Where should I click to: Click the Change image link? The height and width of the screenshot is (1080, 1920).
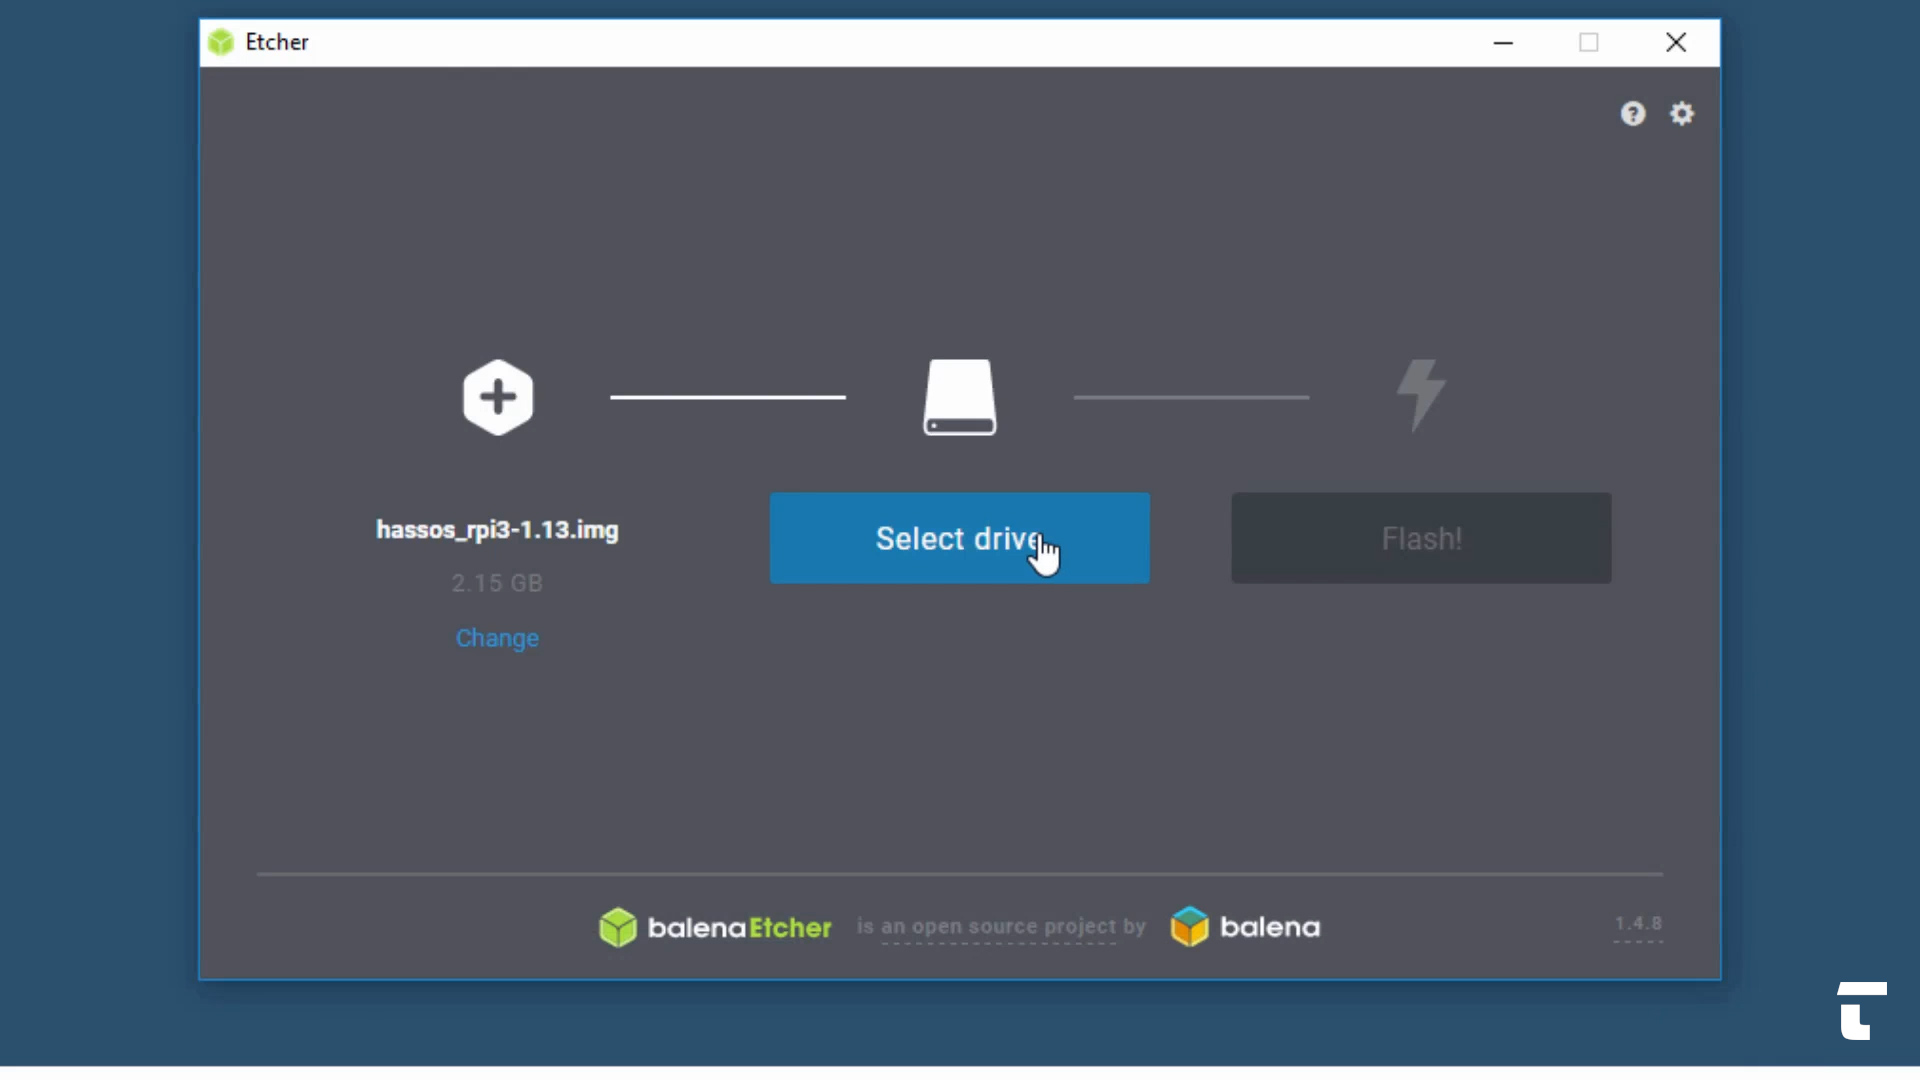click(497, 638)
